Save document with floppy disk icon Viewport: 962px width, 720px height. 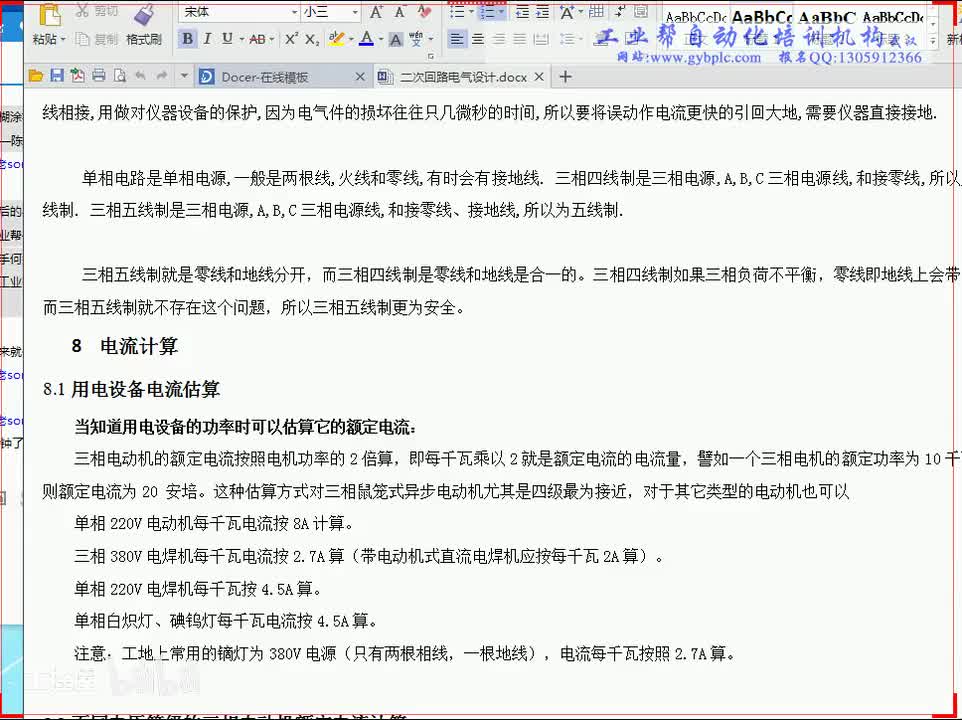click(x=56, y=75)
